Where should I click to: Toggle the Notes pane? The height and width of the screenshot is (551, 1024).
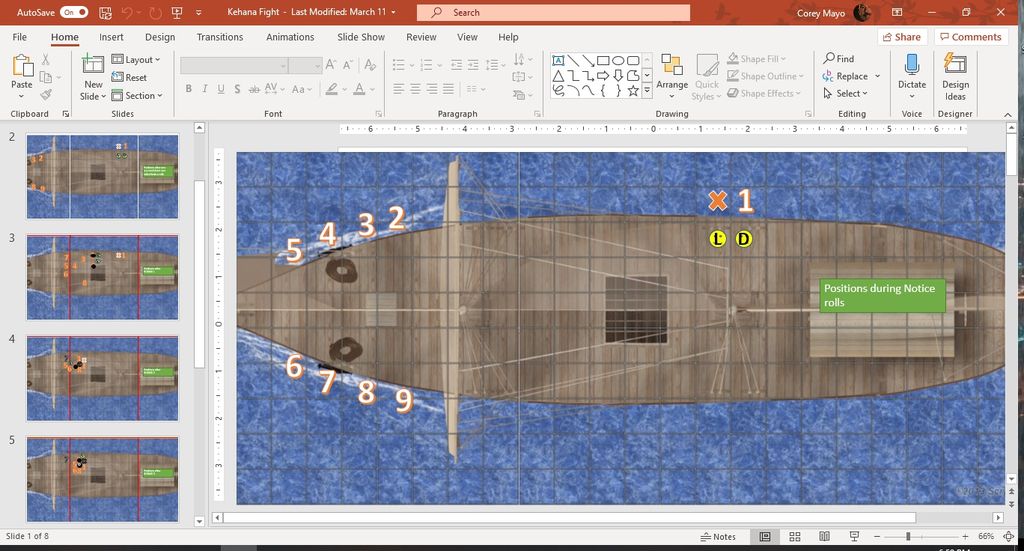point(718,537)
